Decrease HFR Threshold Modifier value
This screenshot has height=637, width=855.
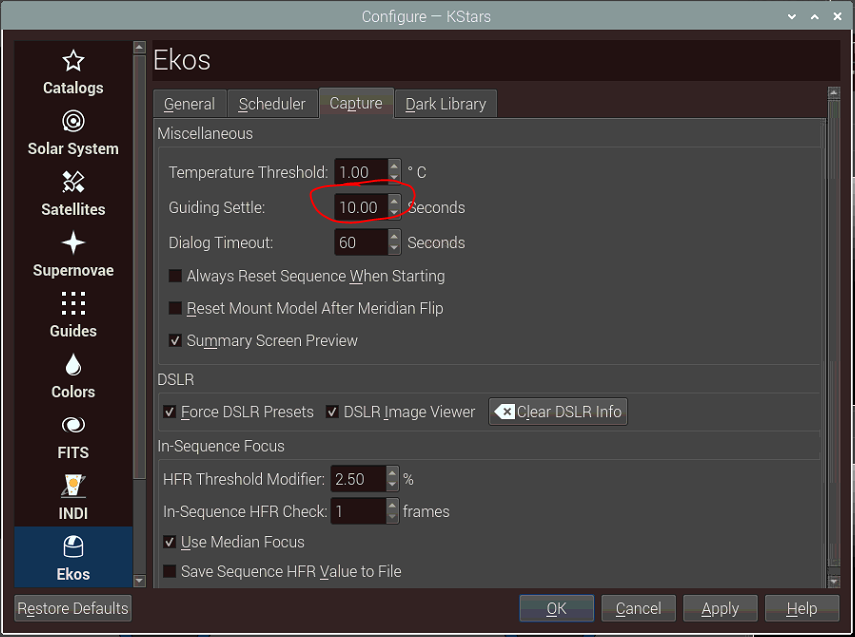point(393,485)
